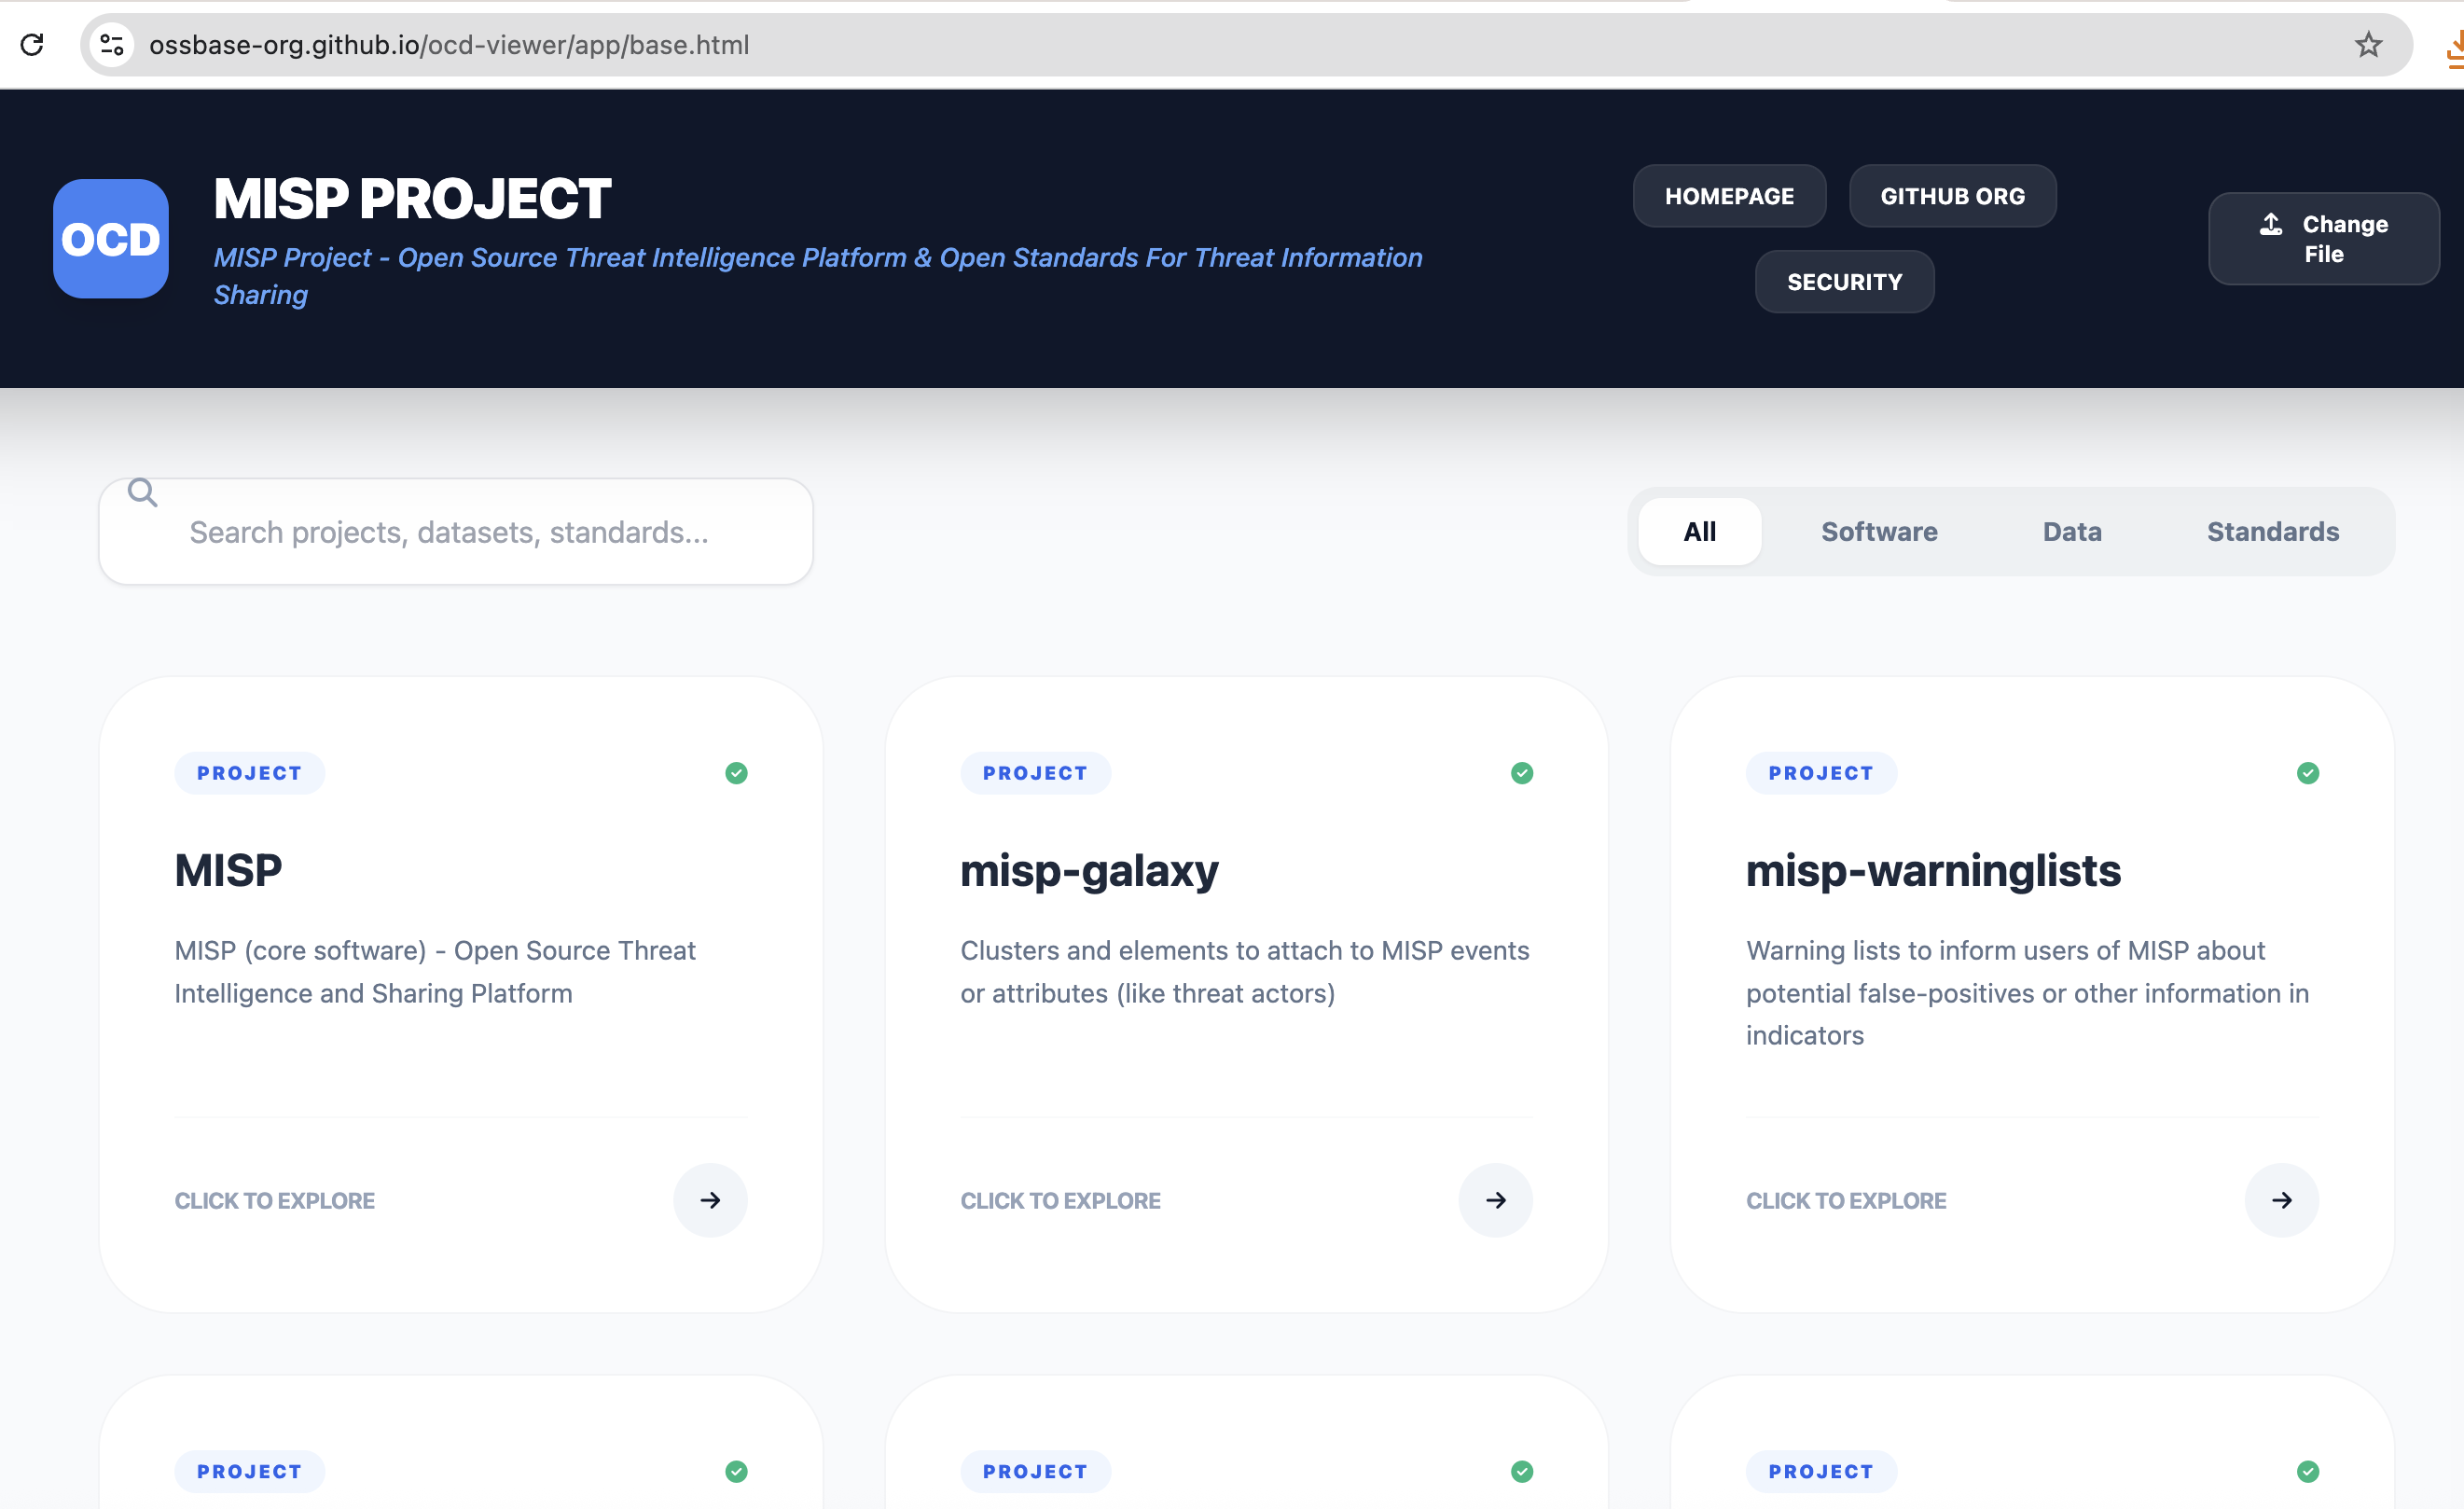Open misp-galaxy via its arrow icon

[1495, 1200]
